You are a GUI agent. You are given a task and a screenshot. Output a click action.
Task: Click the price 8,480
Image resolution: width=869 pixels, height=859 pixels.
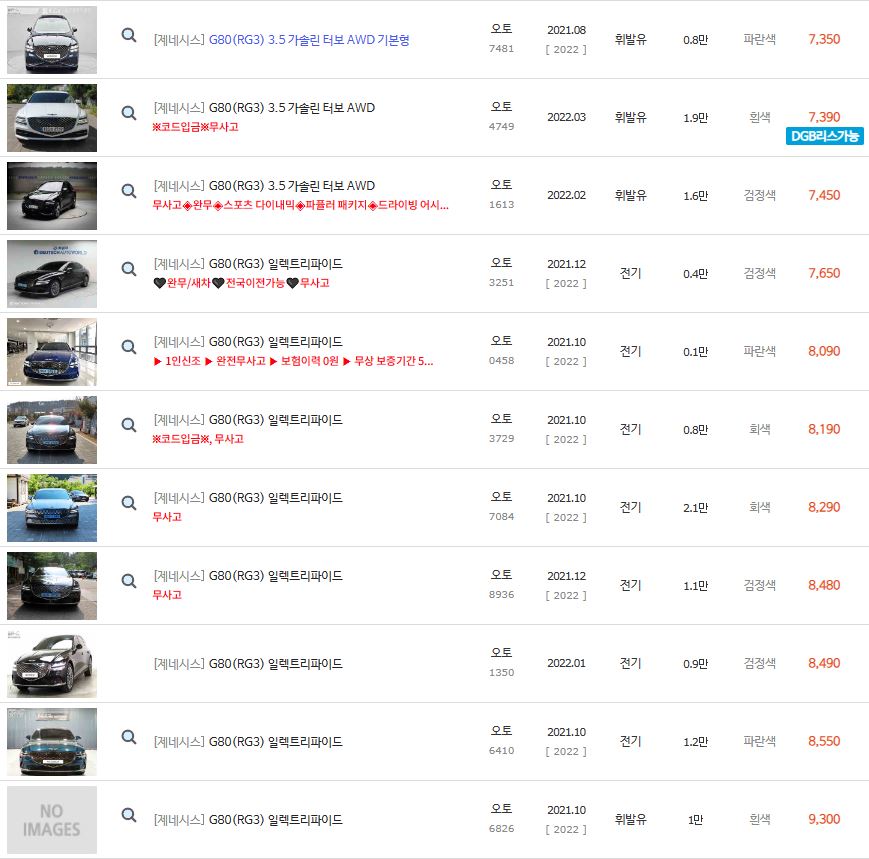(824, 585)
